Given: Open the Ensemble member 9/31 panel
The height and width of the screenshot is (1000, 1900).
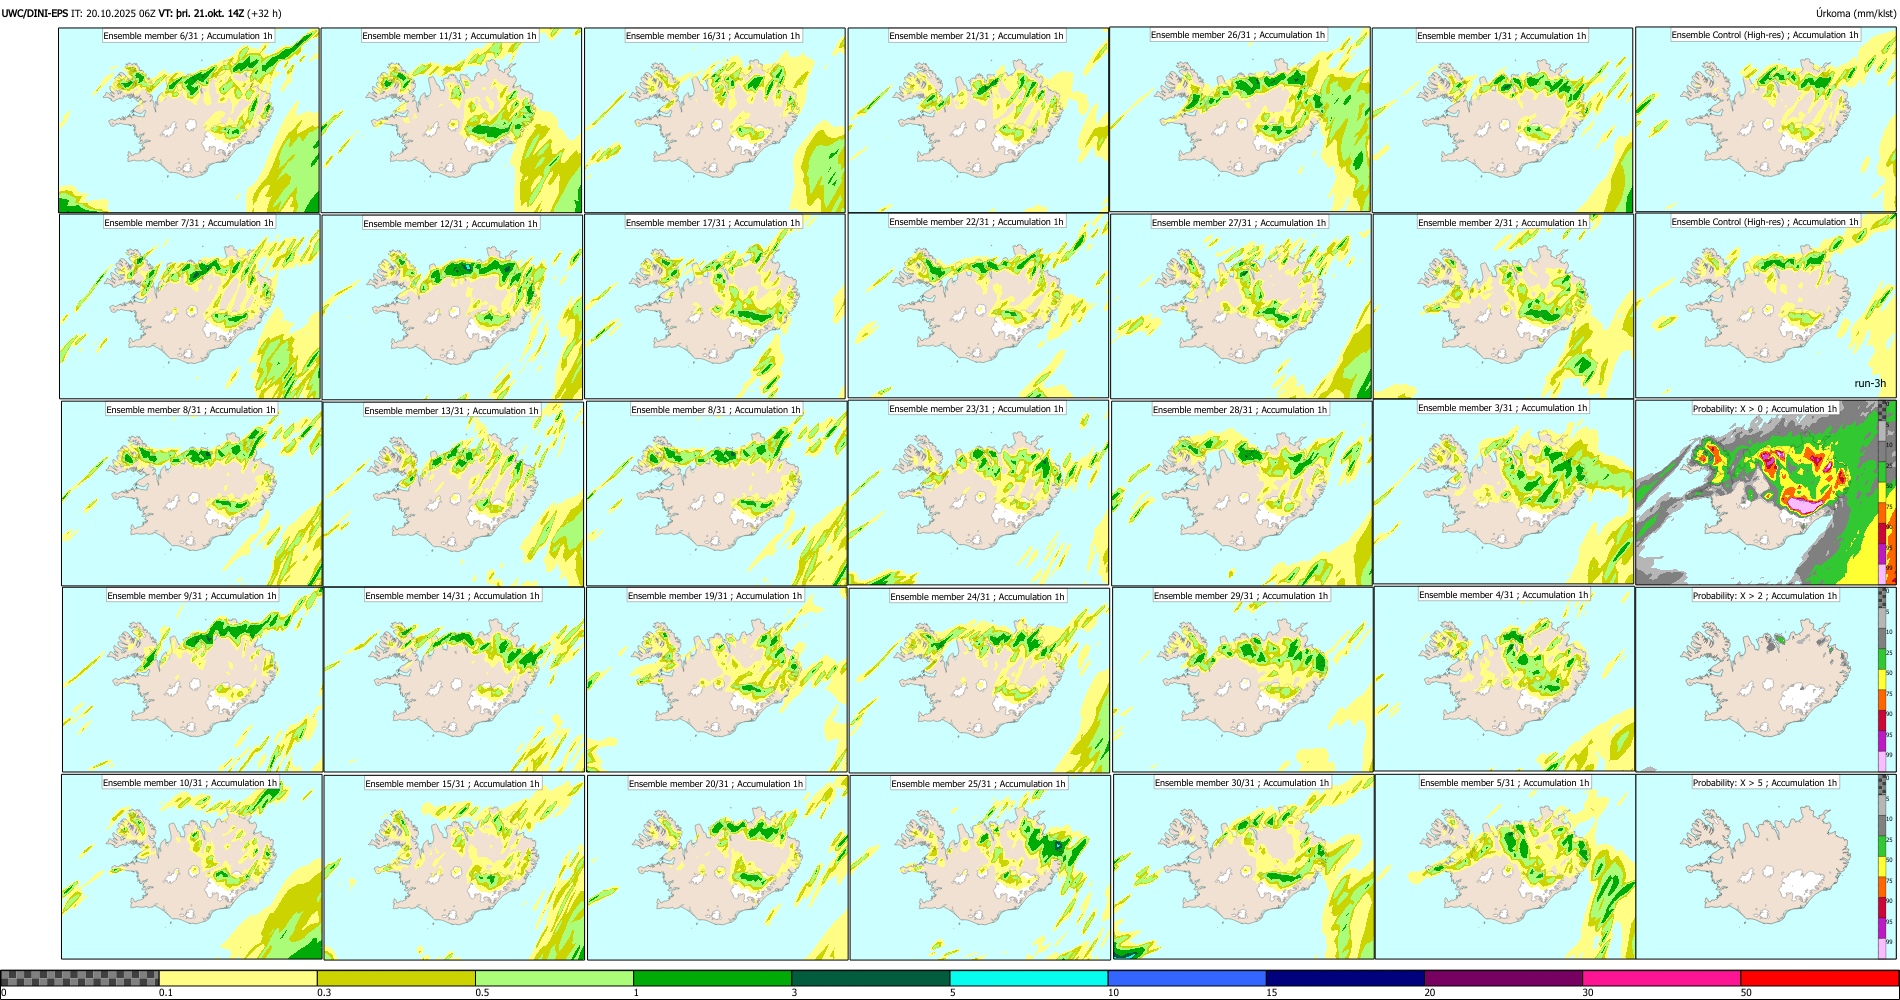Looking at the screenshot, I should tap(192, 680).
